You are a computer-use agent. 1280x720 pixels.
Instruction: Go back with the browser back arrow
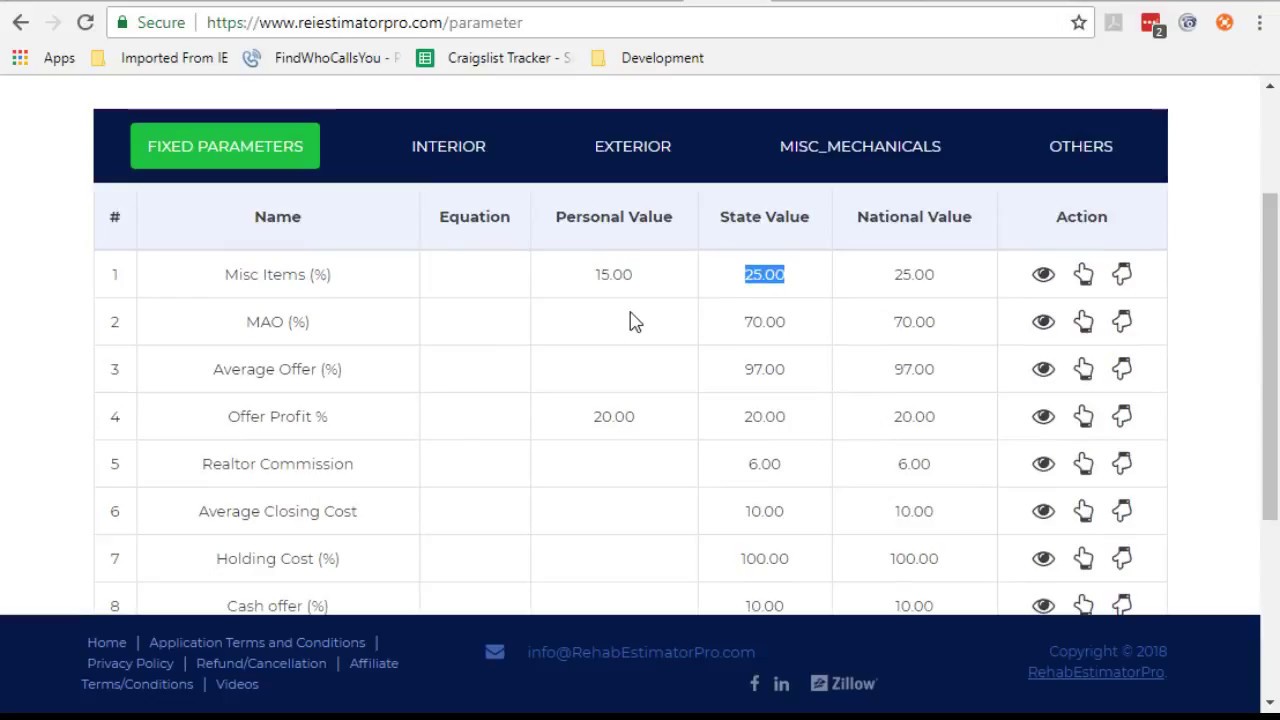pyautogui.click(x=20, y=22)
